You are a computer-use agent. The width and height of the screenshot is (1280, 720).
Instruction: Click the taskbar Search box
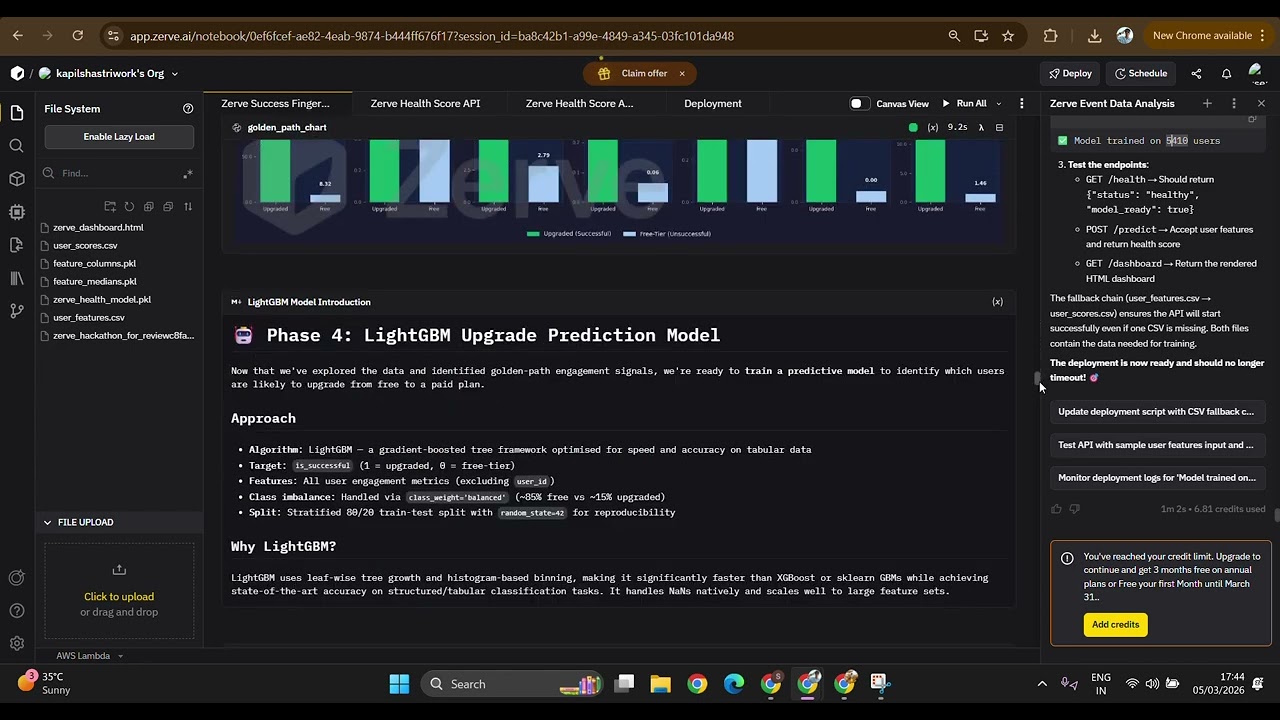point(510,684)
